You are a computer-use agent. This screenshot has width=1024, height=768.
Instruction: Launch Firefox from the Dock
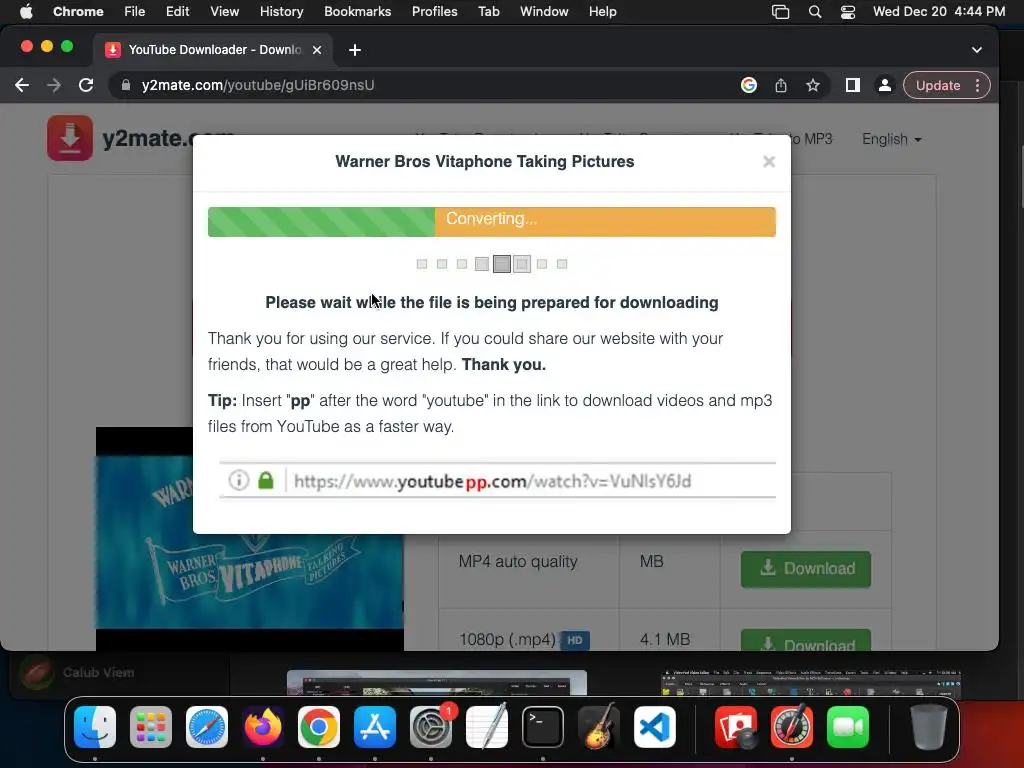[x=263, y=727]
